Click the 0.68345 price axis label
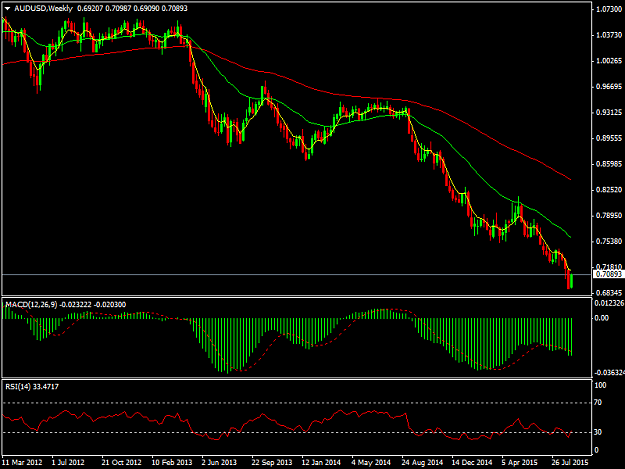The image size is (625, 469). coord(609,292)
